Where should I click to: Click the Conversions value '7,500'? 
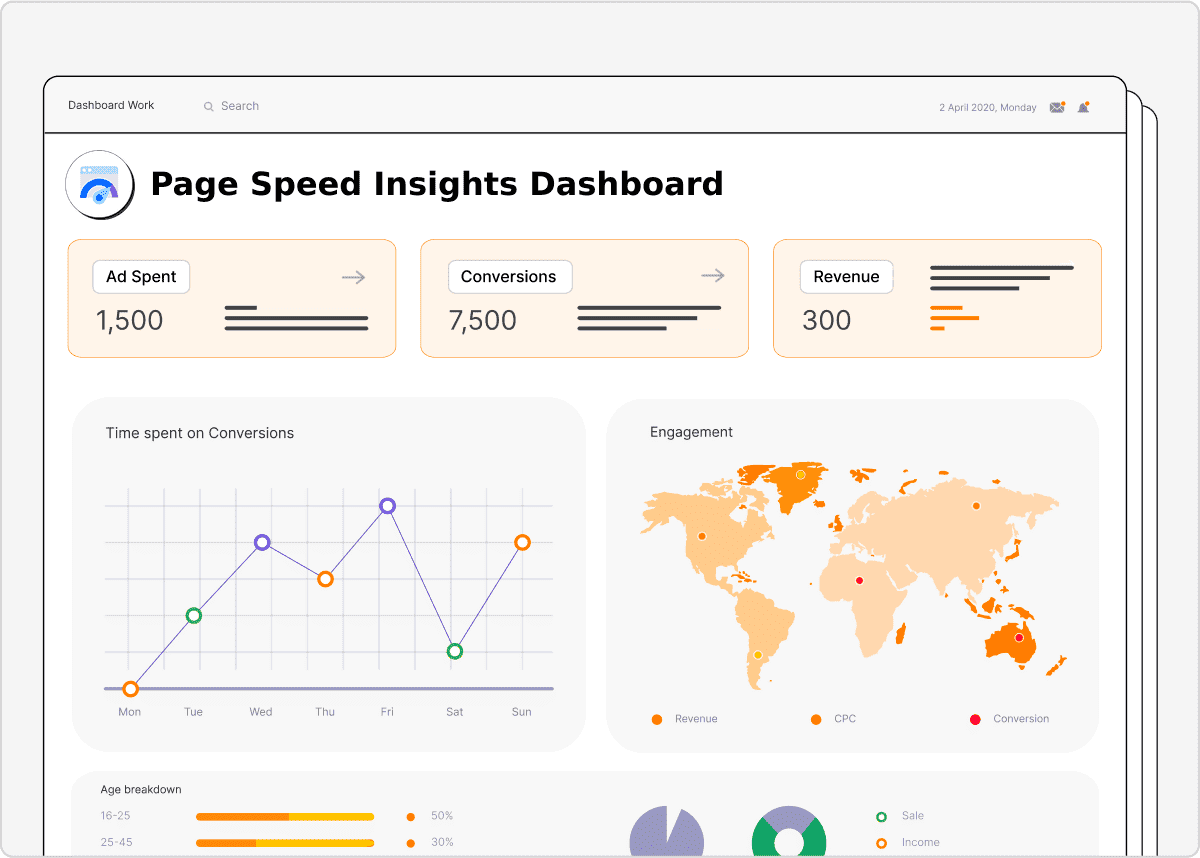pyautogui.click(x=482, y=321)
